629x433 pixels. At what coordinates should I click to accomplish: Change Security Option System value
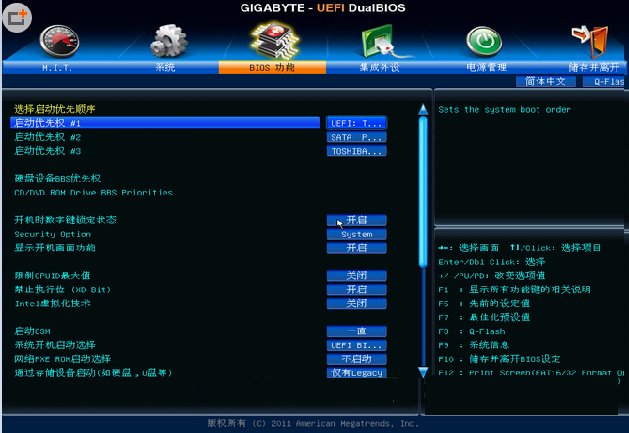point(356,234)
